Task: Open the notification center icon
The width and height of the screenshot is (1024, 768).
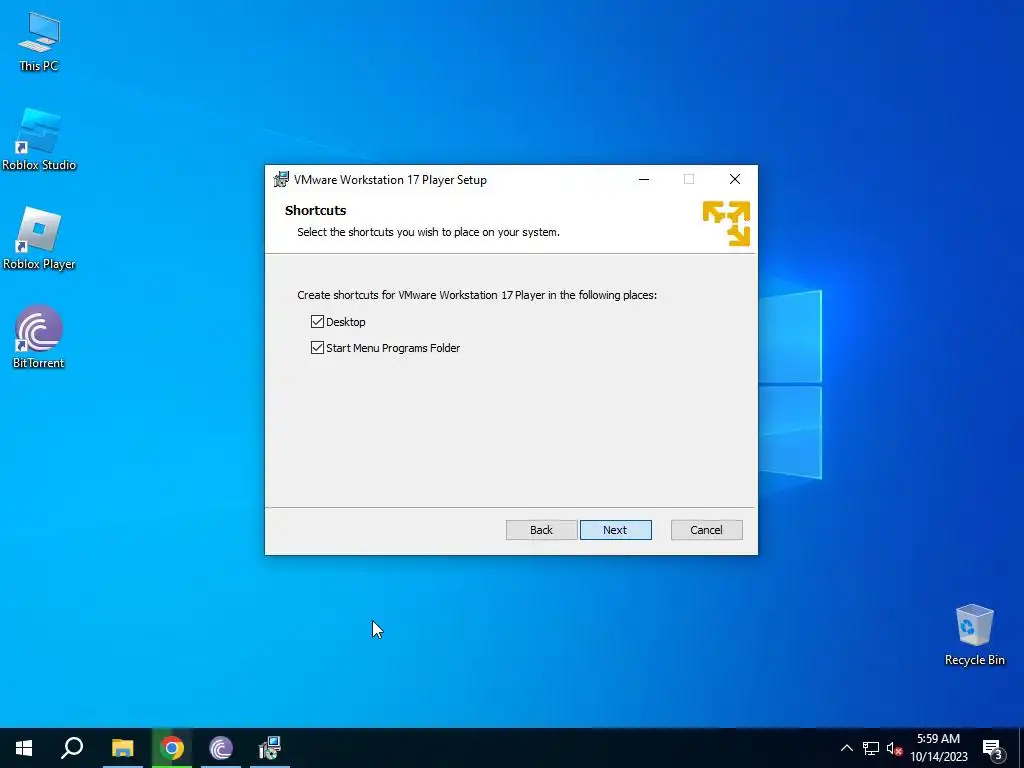Action: point(993,748)
